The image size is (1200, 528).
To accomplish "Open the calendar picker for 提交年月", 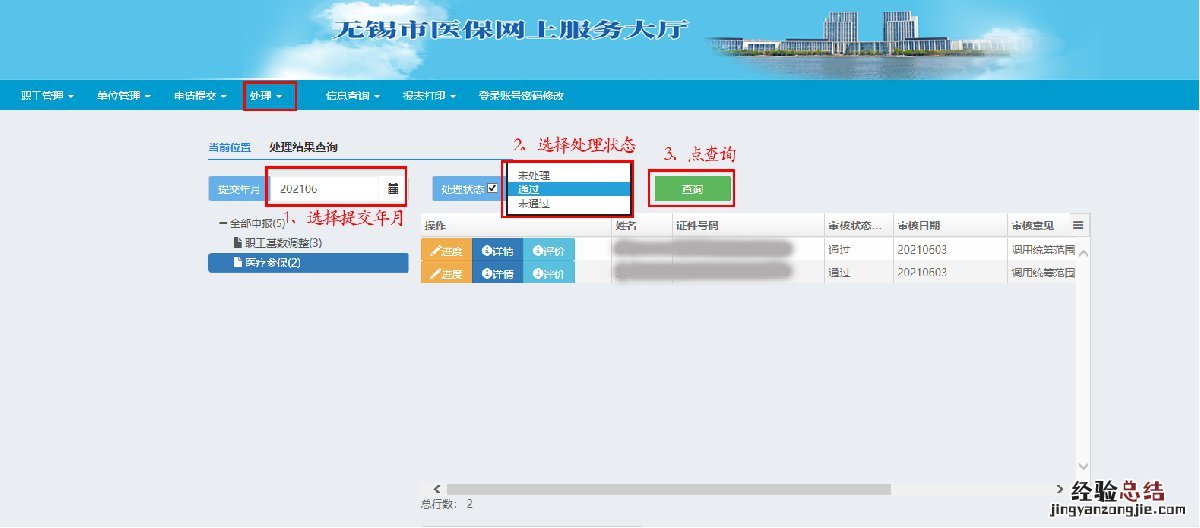I will pyautogui.click(x=393, y=188).
